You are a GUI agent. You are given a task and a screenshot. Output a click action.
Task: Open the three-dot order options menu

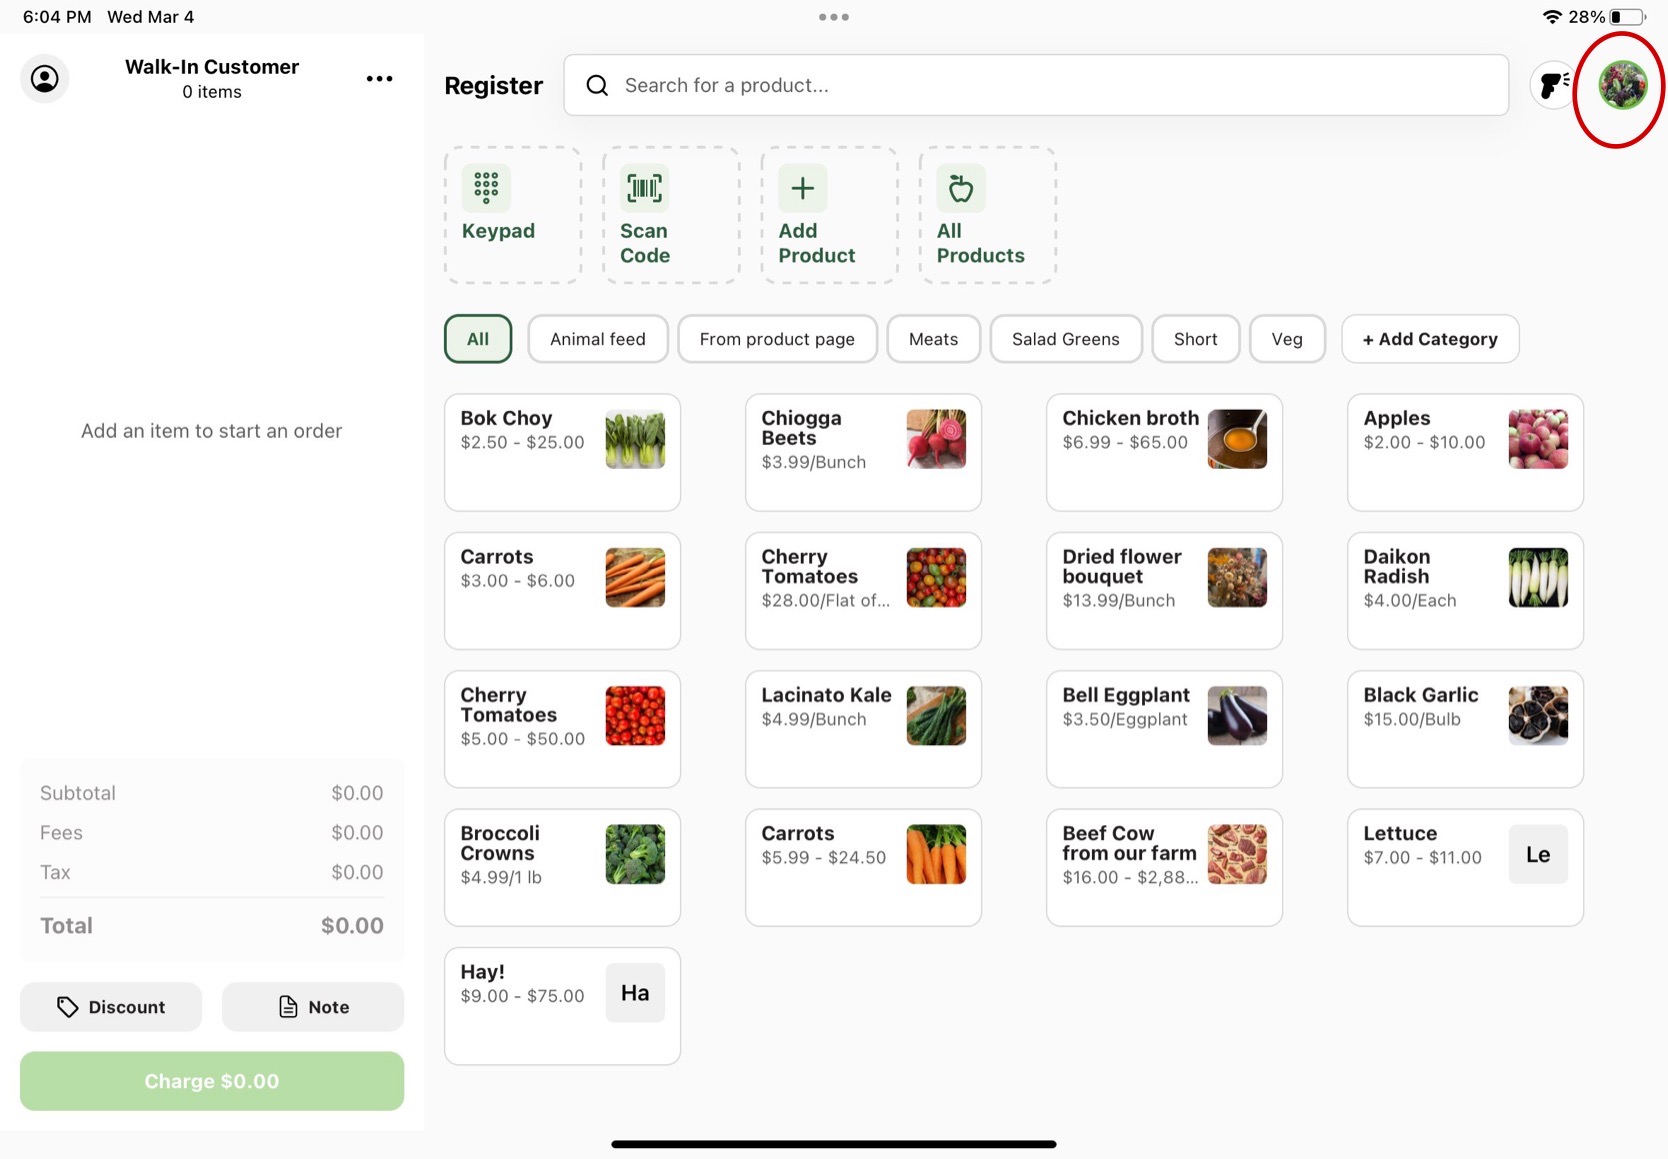point(379,79)
